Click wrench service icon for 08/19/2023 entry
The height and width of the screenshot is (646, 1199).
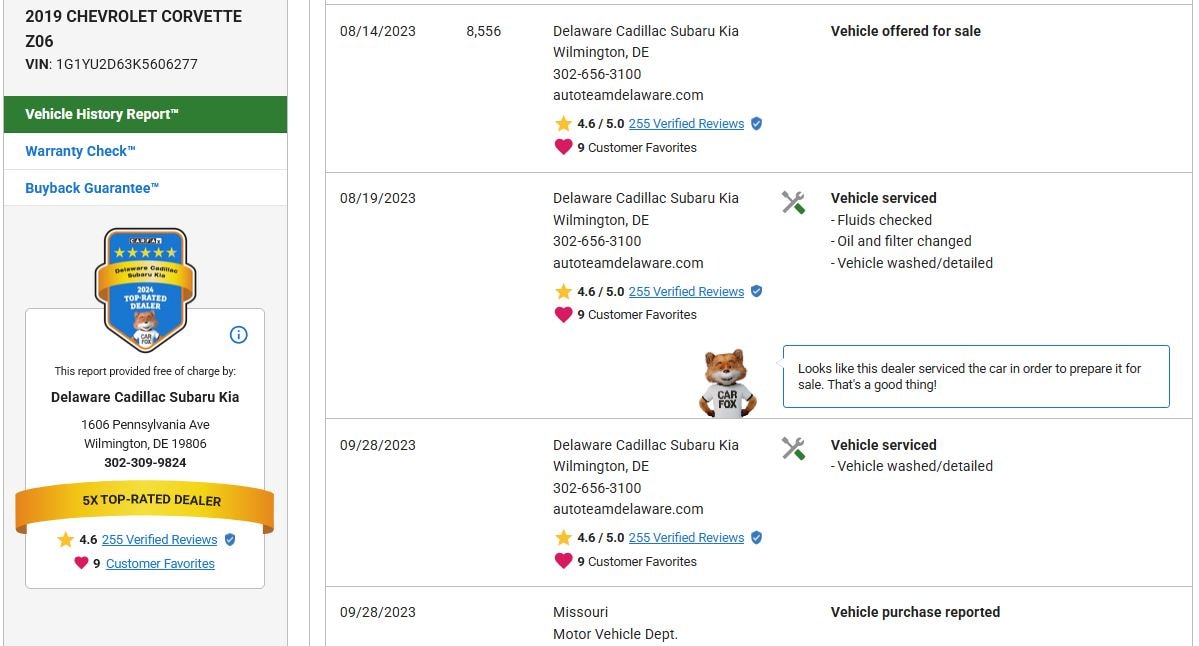coord(793,202)
